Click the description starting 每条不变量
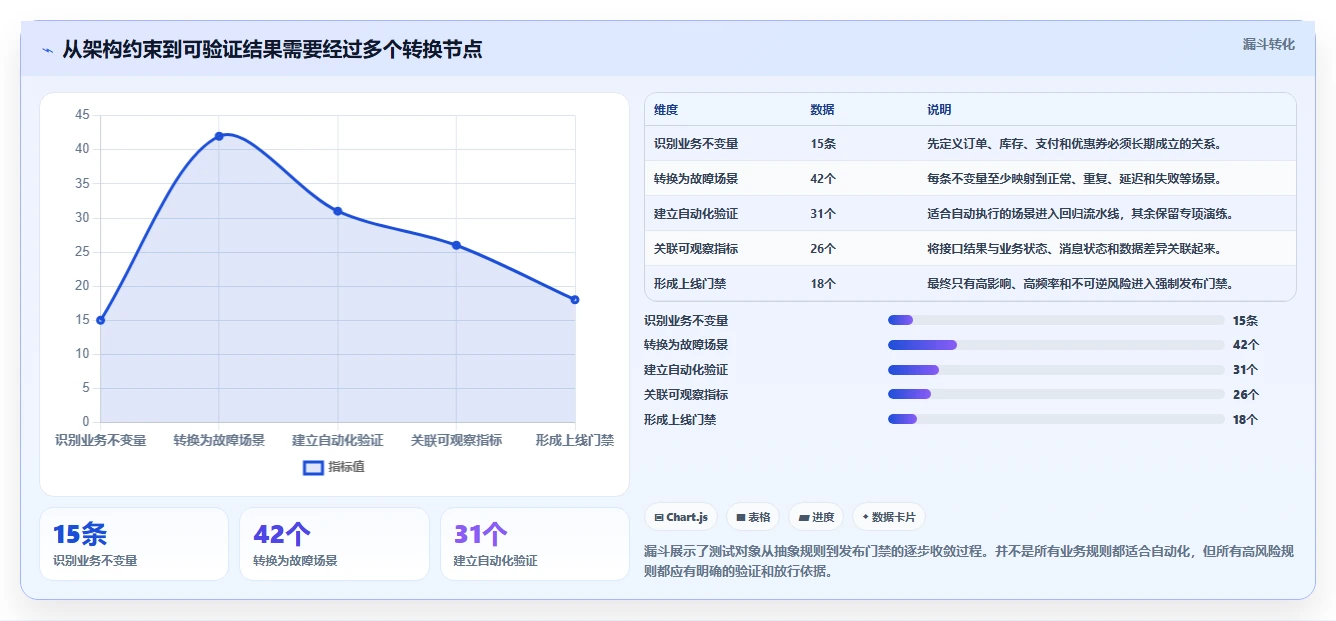The image size is (1336, 621). 1075,179
